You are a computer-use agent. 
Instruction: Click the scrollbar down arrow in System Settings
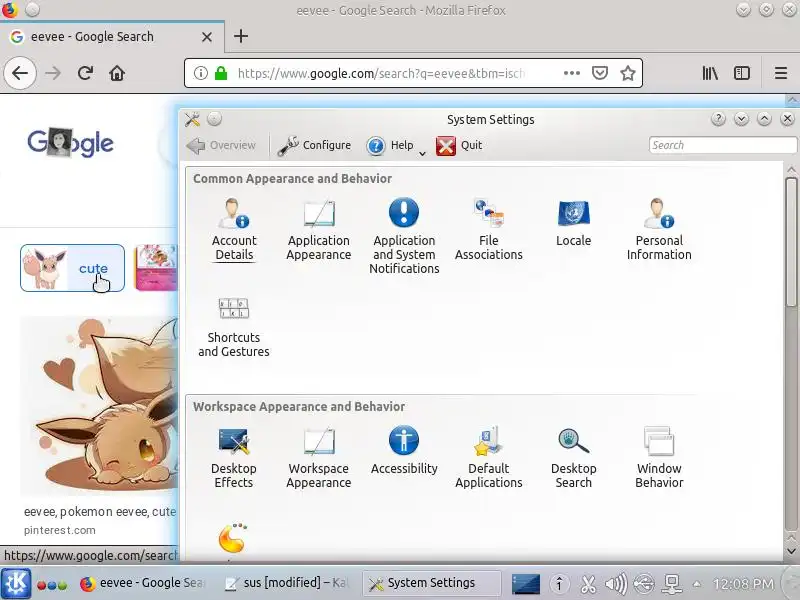pyautogui.click(x=791, y=551)
